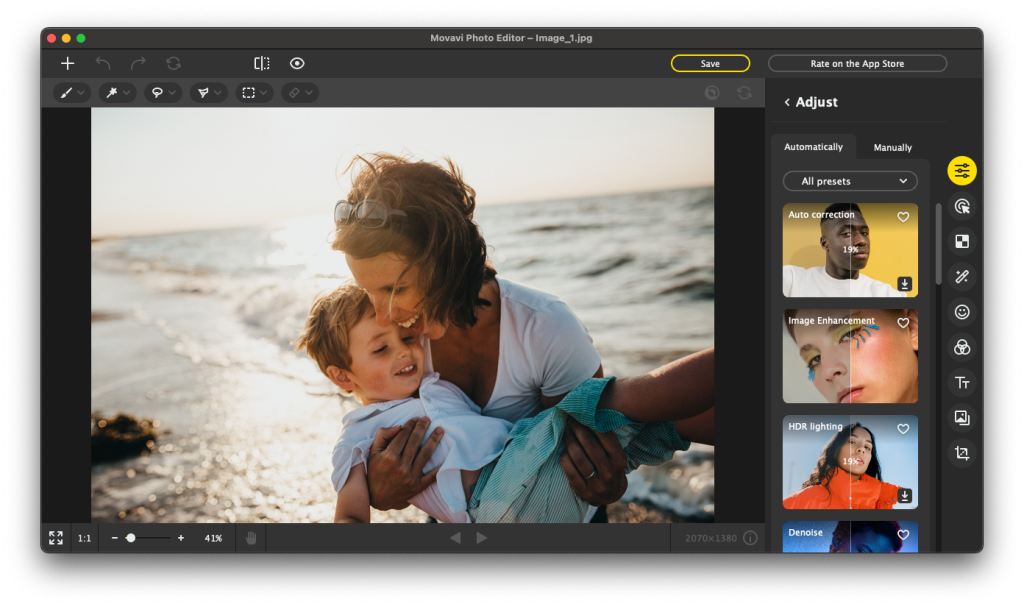The image size is (1024, 607).
Task: Select the Brush tool in the toolbar
Action: (x=66, y=92)
